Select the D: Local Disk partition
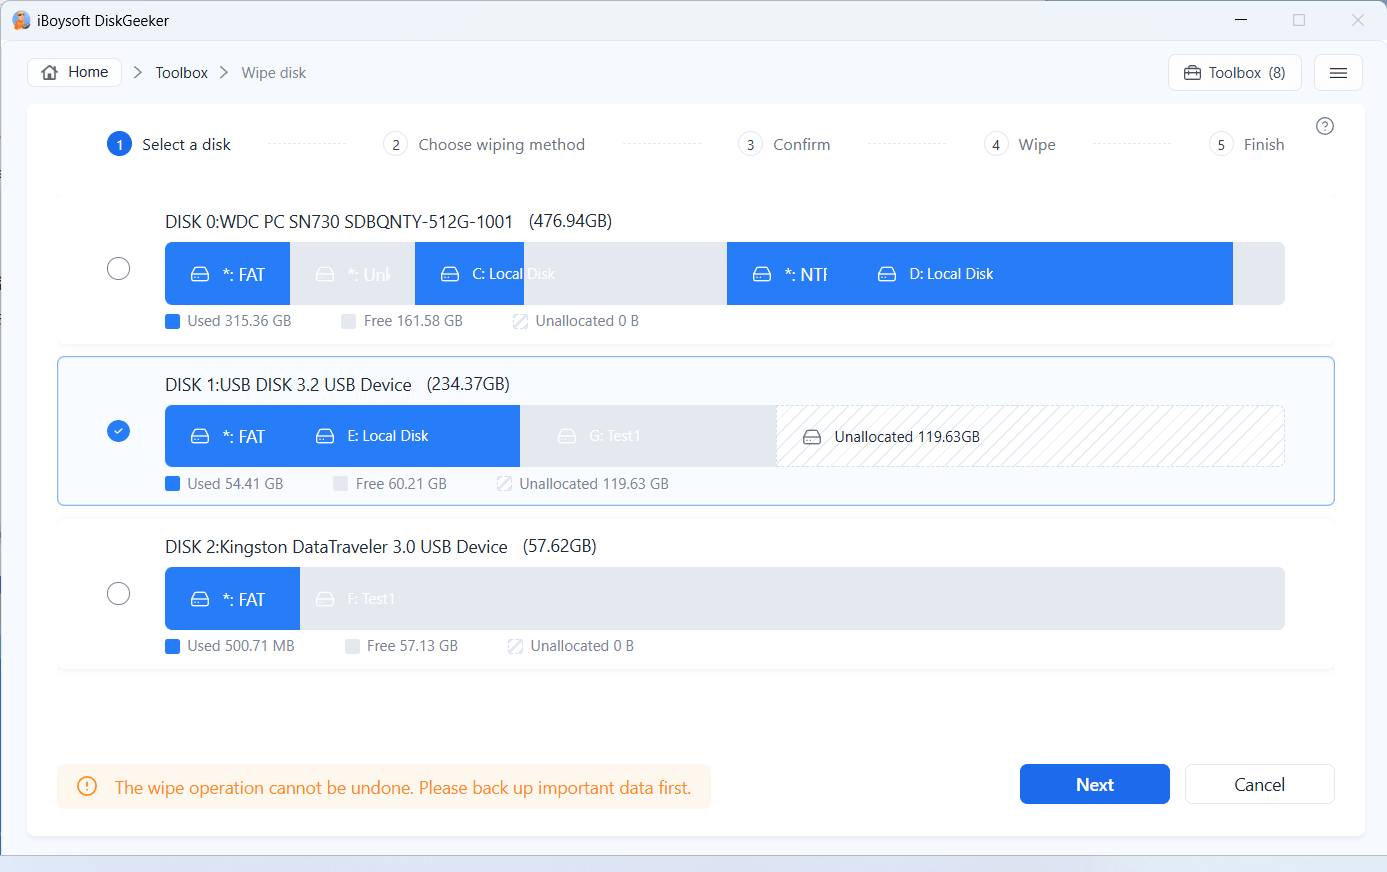Screen dimensions: 1387x872 coord(1068,274)
